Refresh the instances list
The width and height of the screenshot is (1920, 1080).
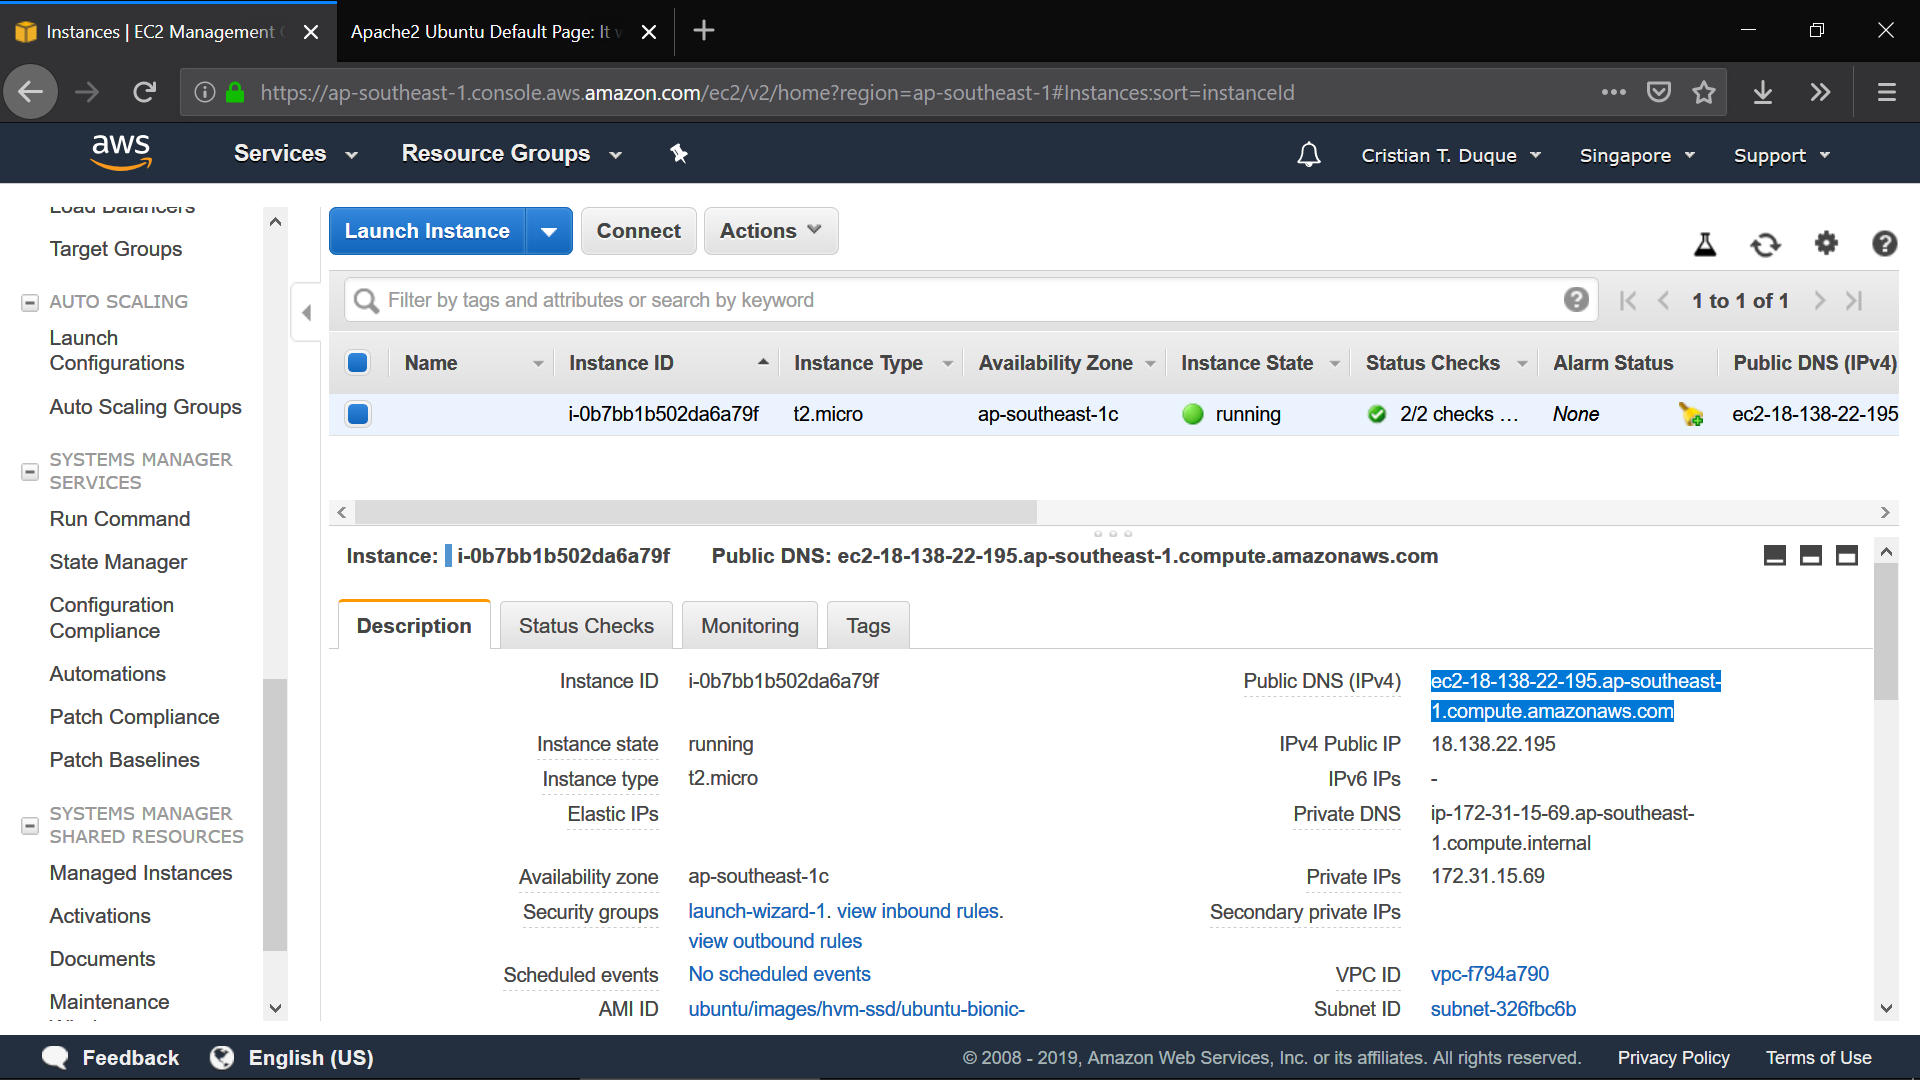[1765, 244]
